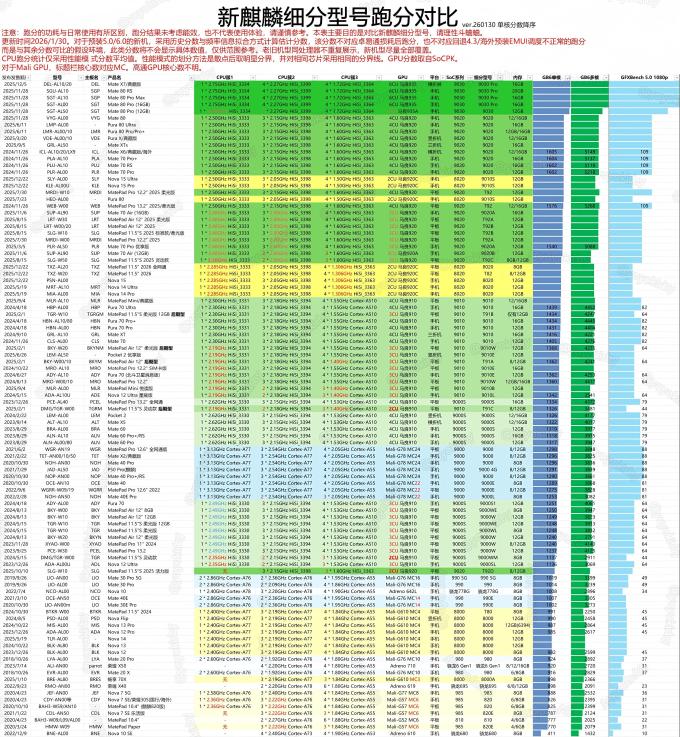Image resolution: width=680 pixels, height=737 pixels.
Task: Select the Pocket 2 product cell
Action: (x=117, y=416)
